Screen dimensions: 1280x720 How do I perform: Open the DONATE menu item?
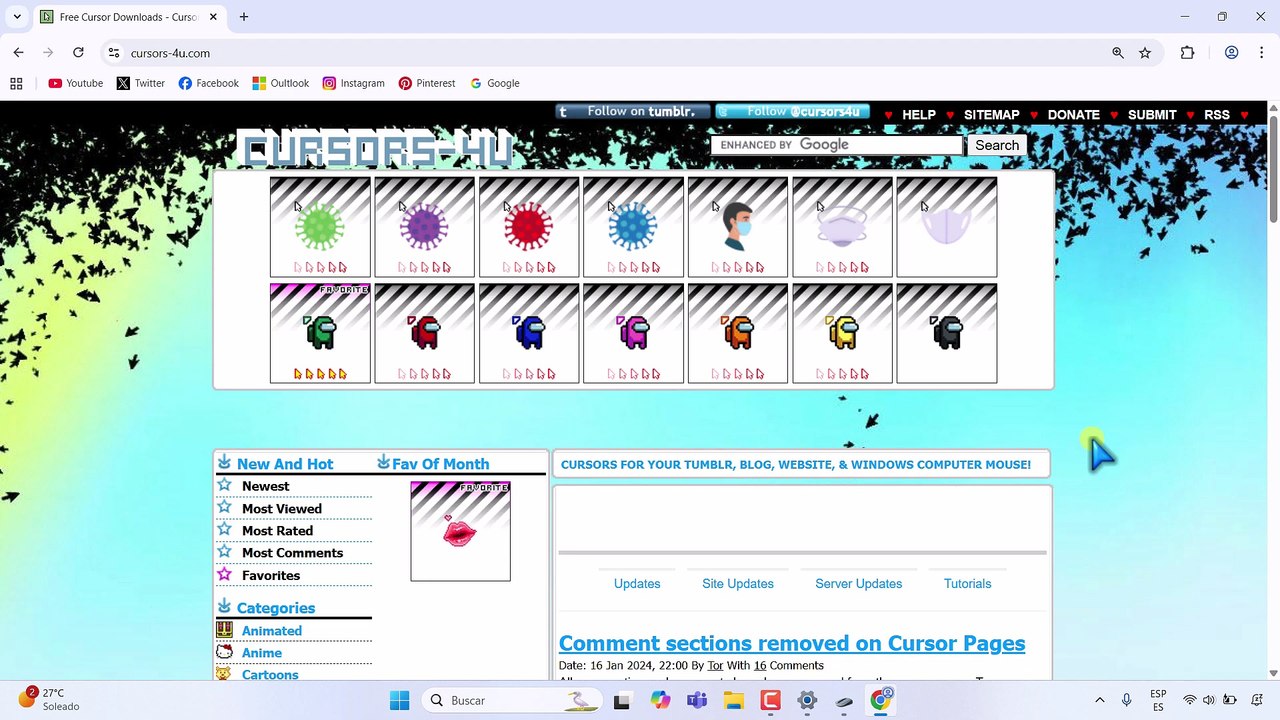(x=1074, y=115)
